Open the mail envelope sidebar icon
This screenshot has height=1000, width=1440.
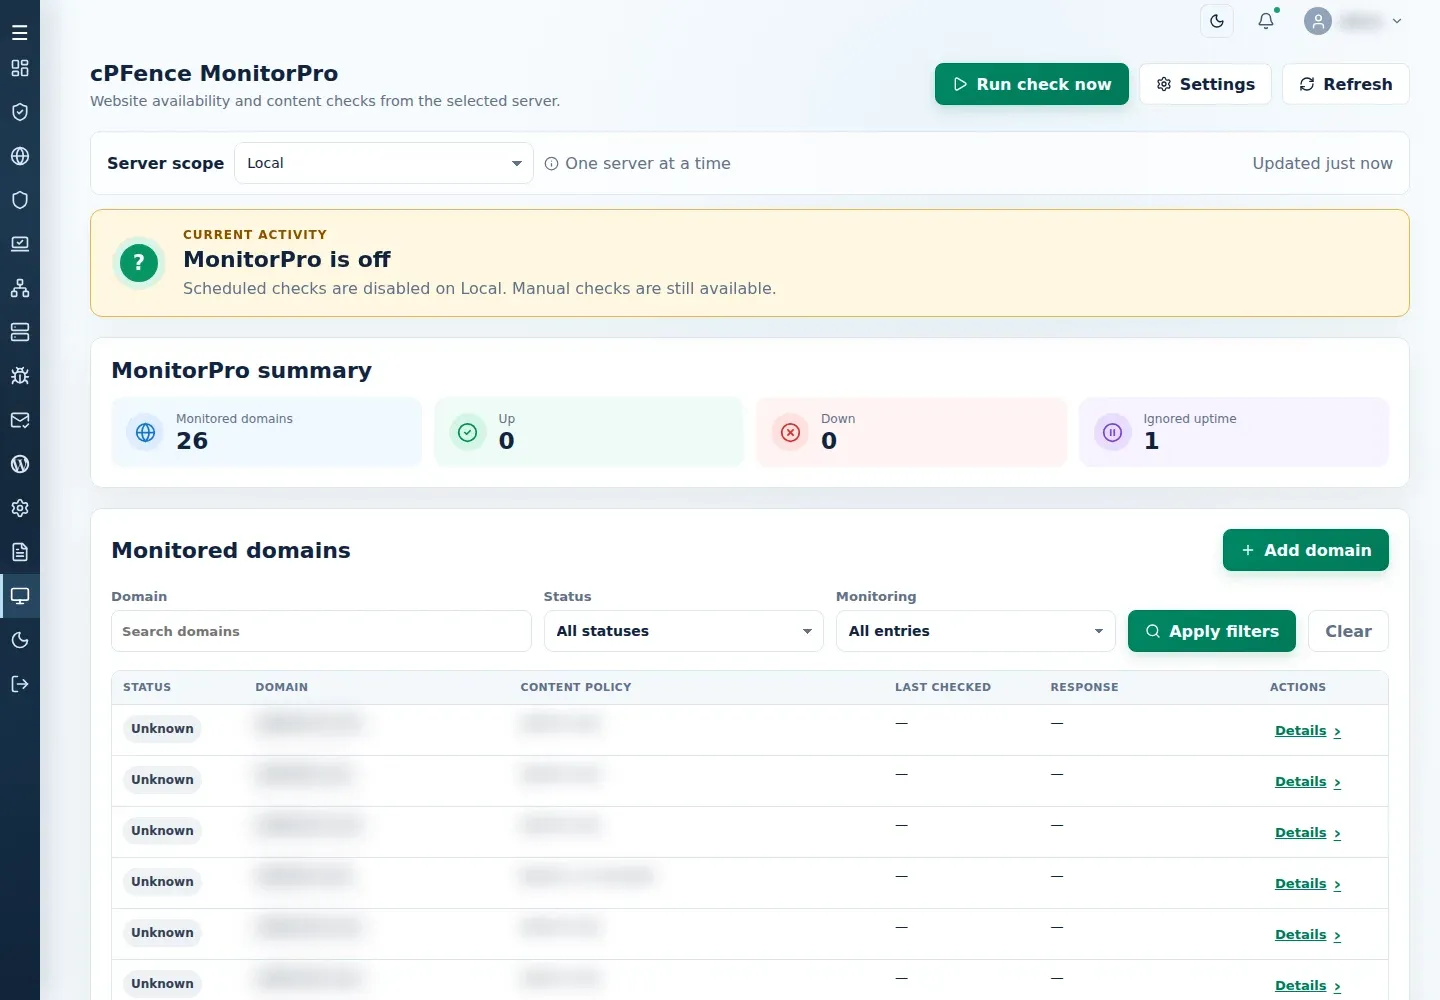pos(20,420)
